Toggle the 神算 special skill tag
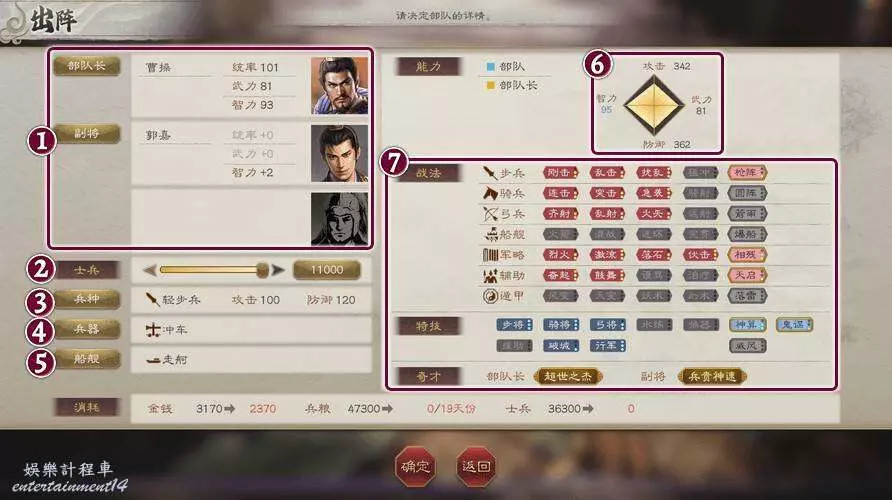 pyautogui.click(x=748, y=325)
